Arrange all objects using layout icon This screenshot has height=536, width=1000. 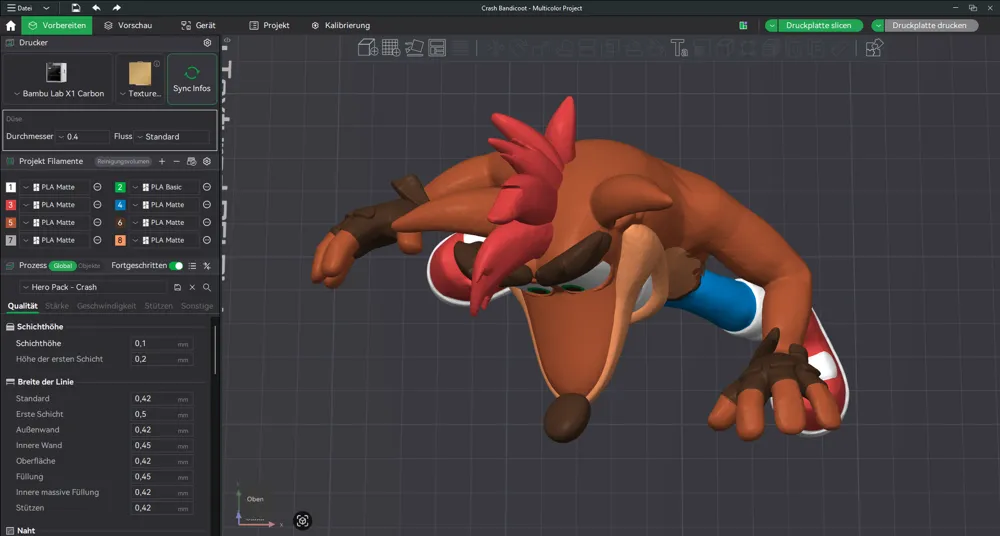(437, 48)
